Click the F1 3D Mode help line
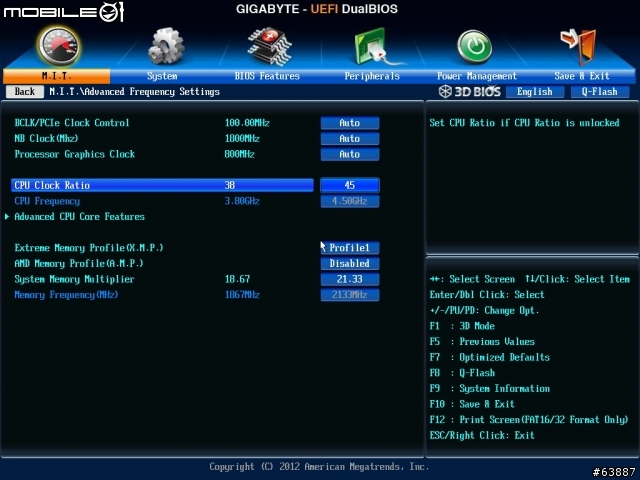 (462, 326)
